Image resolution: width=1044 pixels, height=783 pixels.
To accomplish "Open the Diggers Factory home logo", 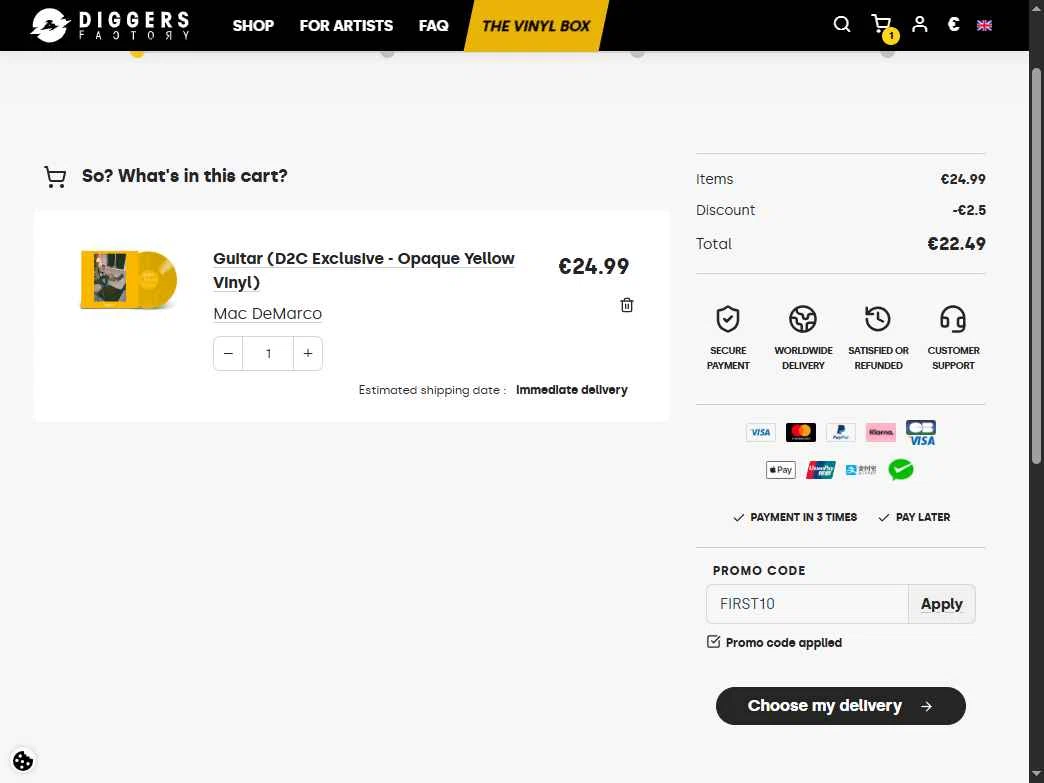I will tap(111, 25).
